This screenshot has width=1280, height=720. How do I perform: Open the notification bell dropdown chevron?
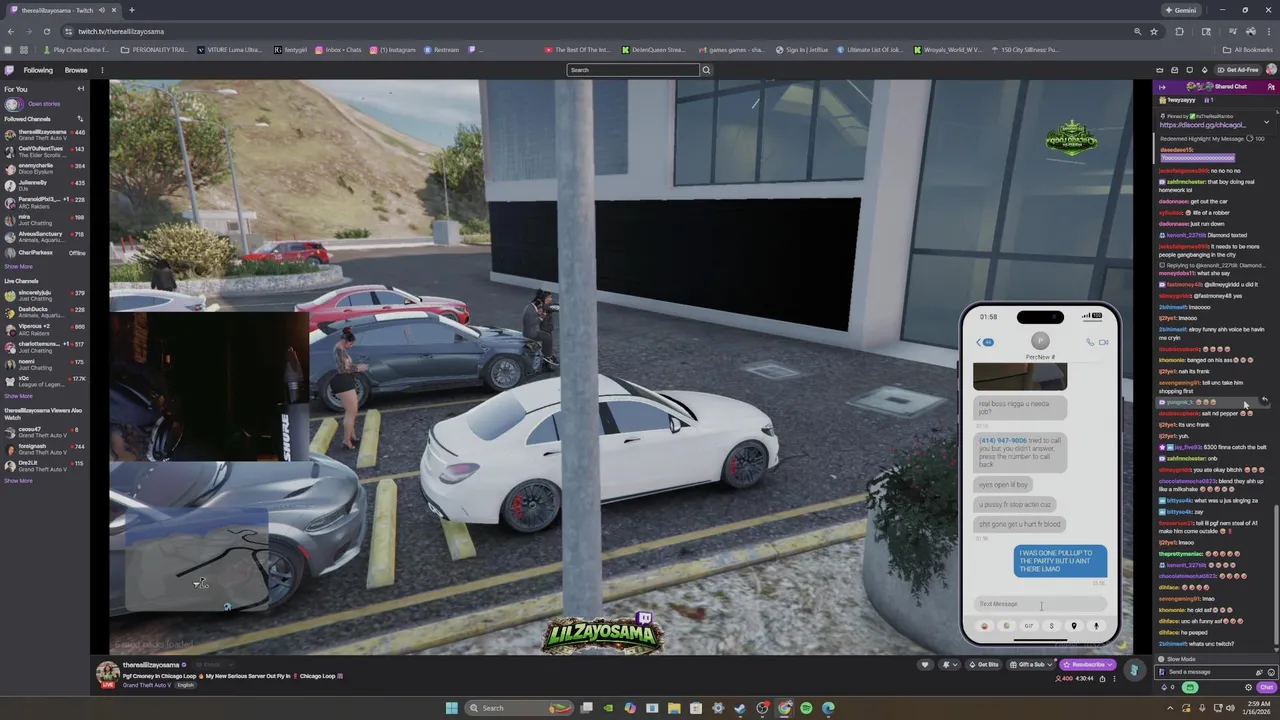(957, 665)
